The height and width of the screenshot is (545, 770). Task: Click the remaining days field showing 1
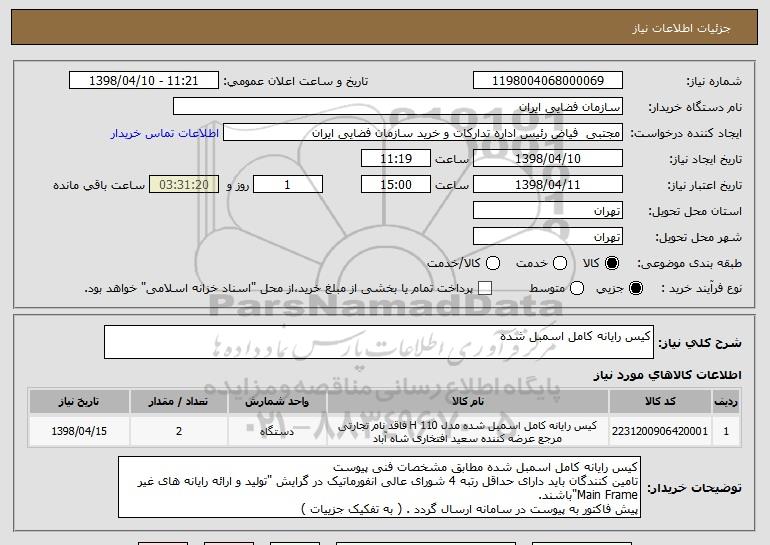pos(288,185)
